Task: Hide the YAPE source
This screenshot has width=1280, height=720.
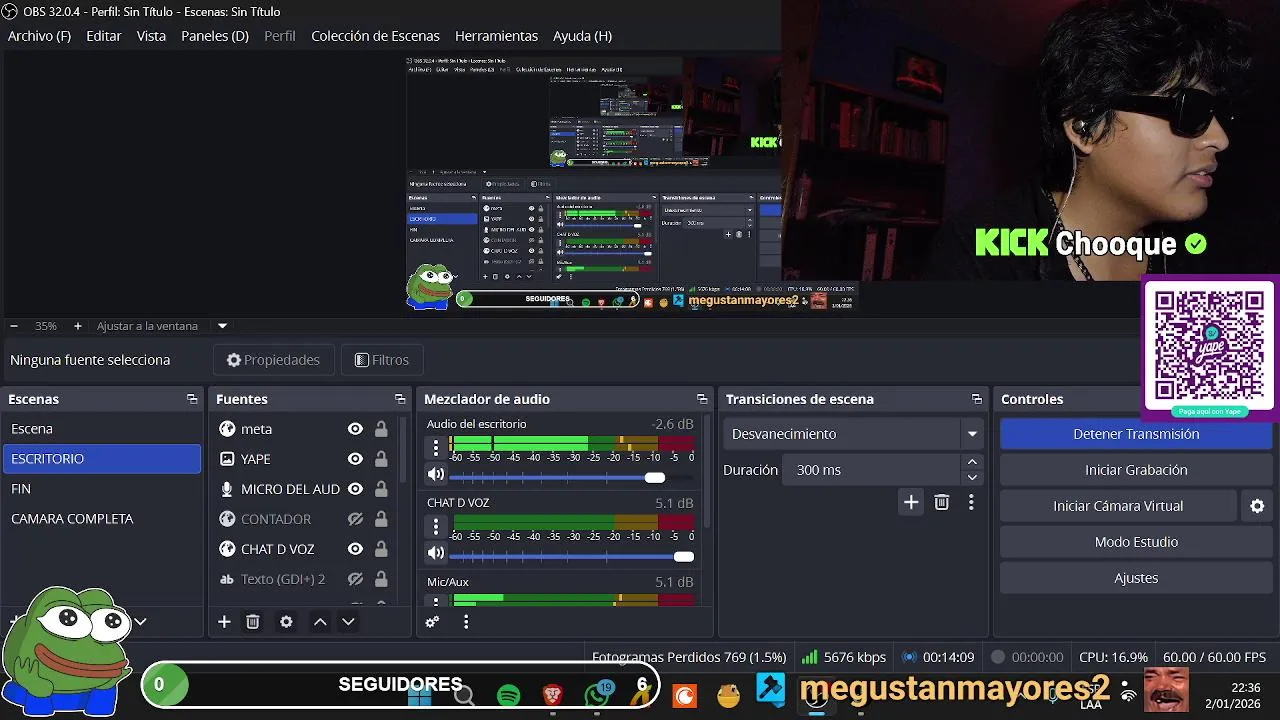Action: (355, 459)
